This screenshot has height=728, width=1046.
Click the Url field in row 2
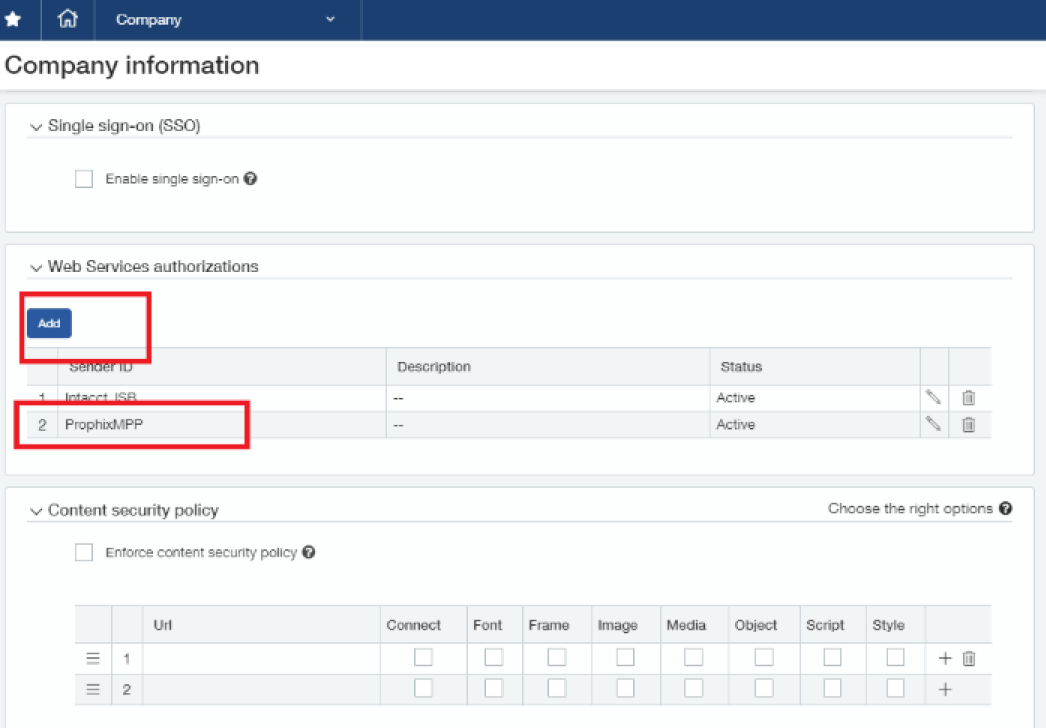(262, 689)
